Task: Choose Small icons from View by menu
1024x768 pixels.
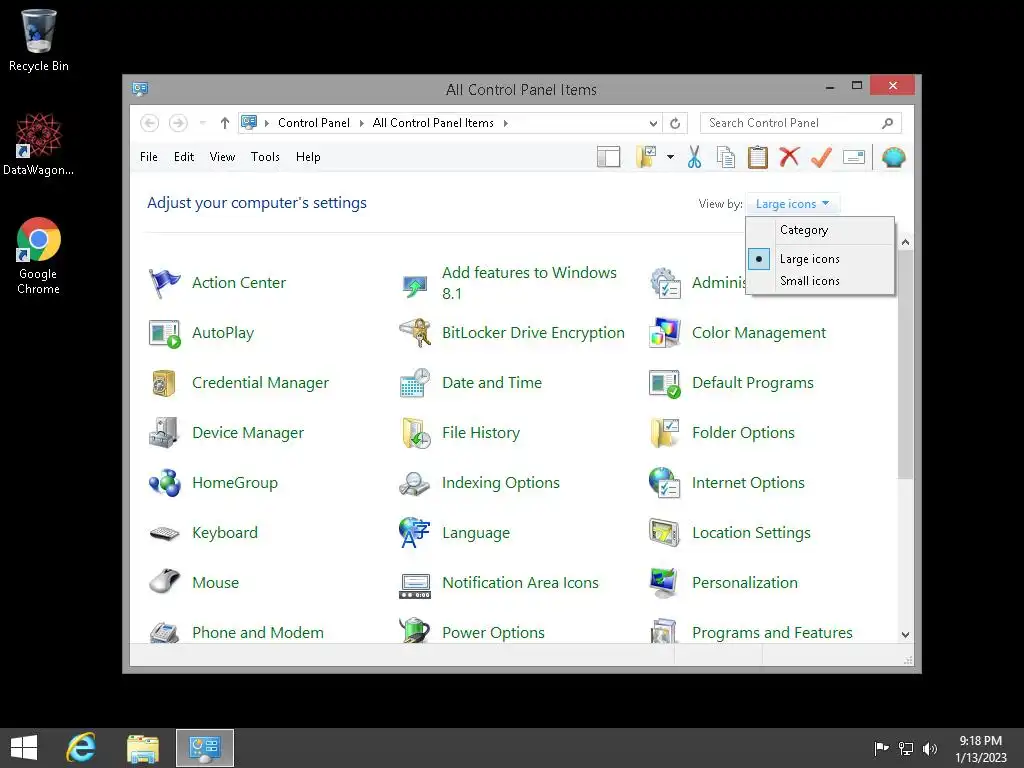Action: click(x=810, y=281)
